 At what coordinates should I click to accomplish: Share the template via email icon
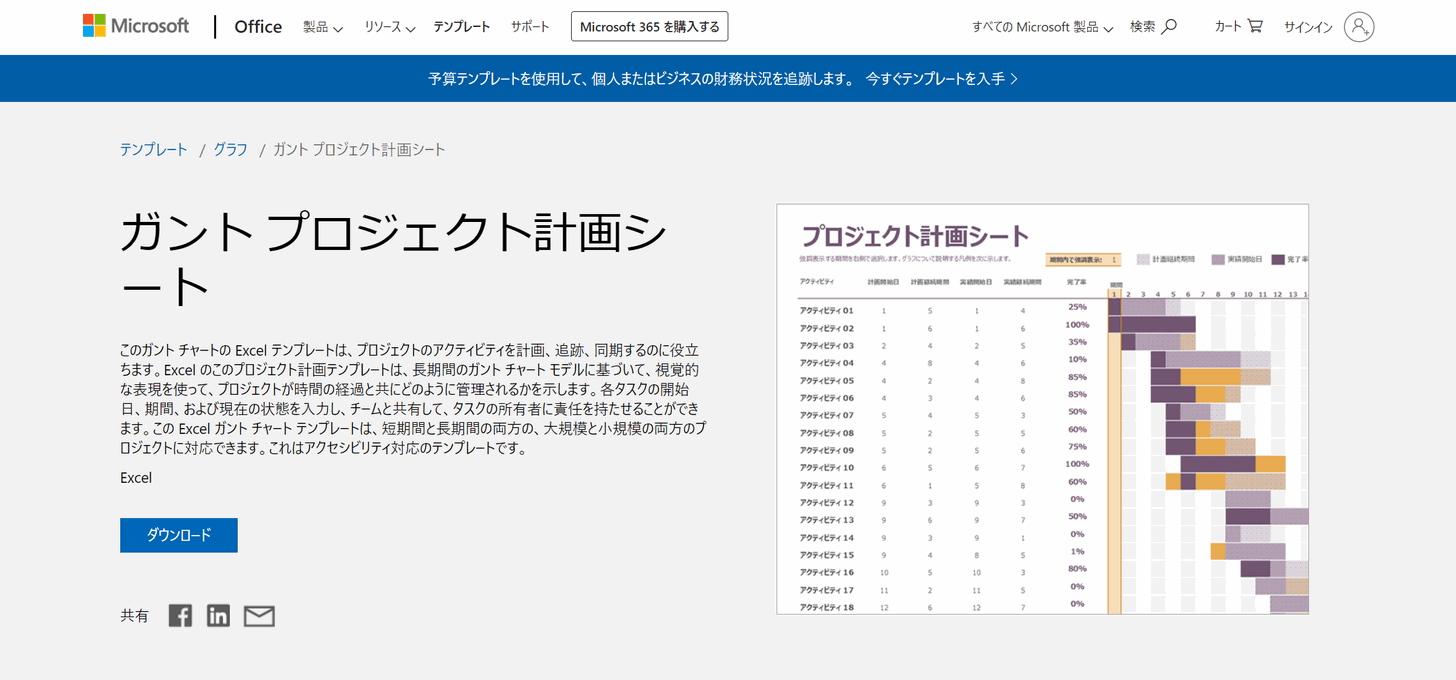pyautogui.click(x=259, y=616)
